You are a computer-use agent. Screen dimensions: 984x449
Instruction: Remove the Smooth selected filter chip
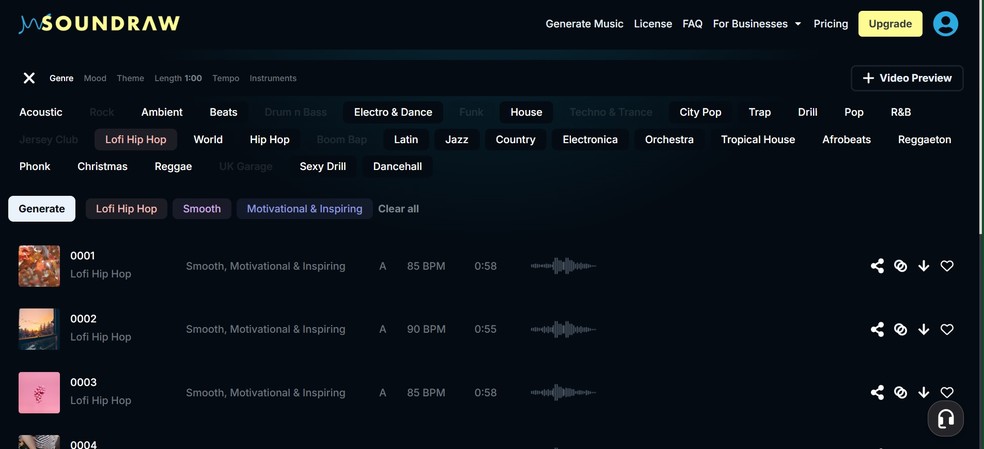[x=201, y=208]
